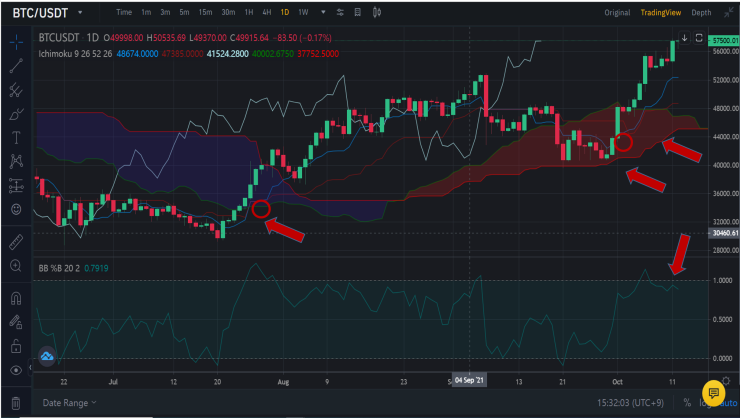The height and width of the screenshot is (418, 740).
Task: Select the crosshair cursor tool
Action: click(16, 42)
